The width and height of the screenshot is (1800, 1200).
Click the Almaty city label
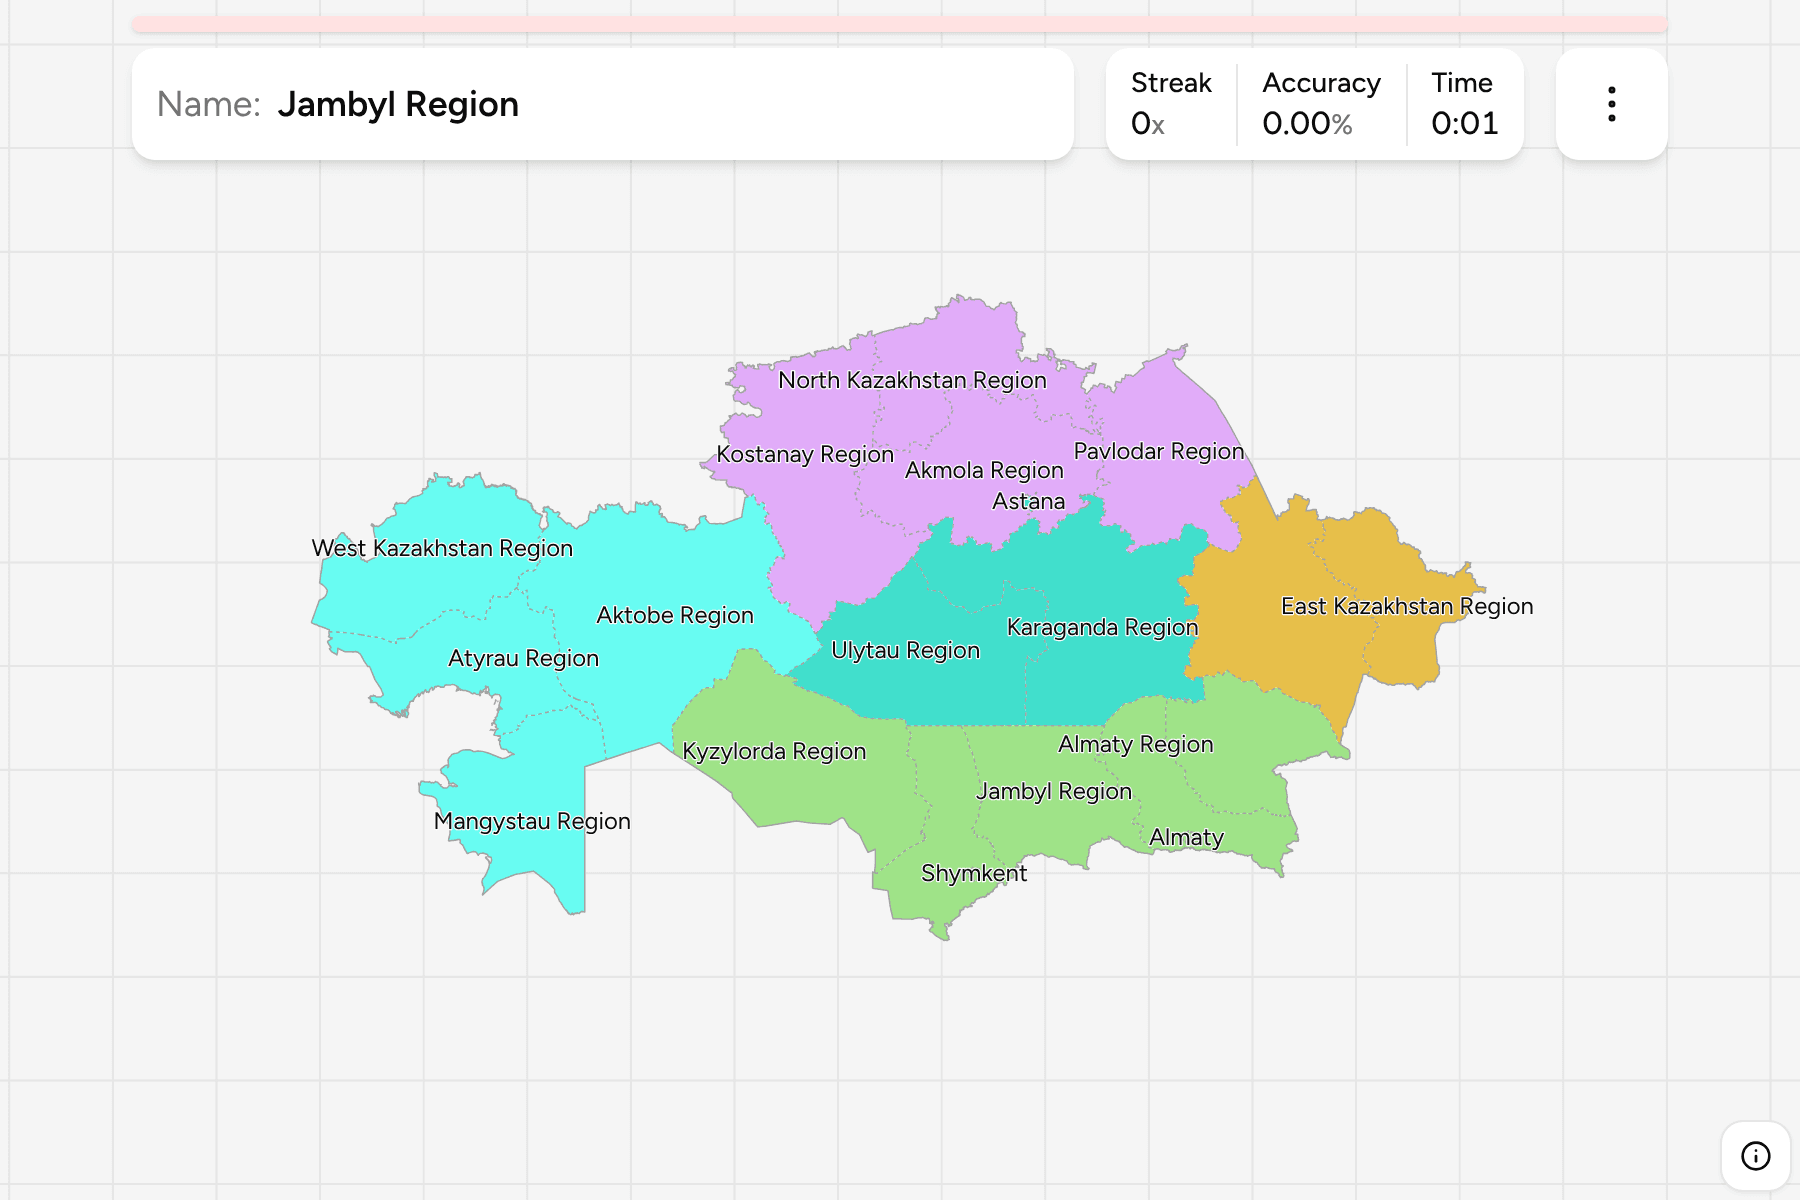tap(1186, 837)
